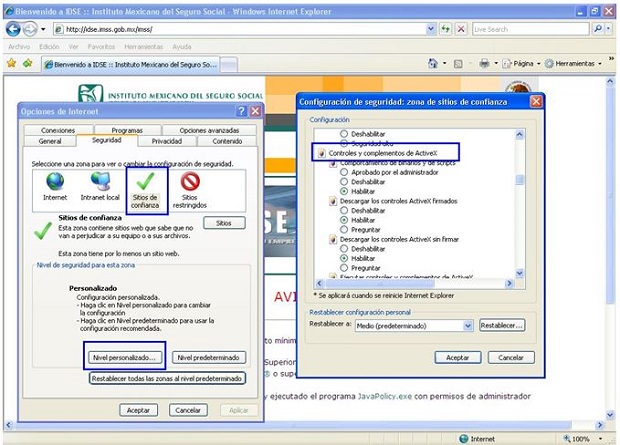Image resolution: width=620 pixels, height=445 pixels.
Task: Open the Home button dropdown arrow
Action: pos(444,63)
